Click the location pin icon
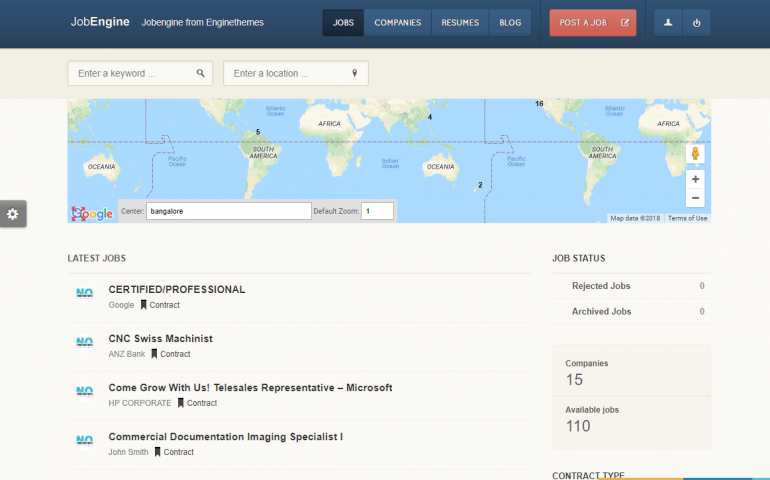The image size is (770, 480). click(x=355, y=73)
